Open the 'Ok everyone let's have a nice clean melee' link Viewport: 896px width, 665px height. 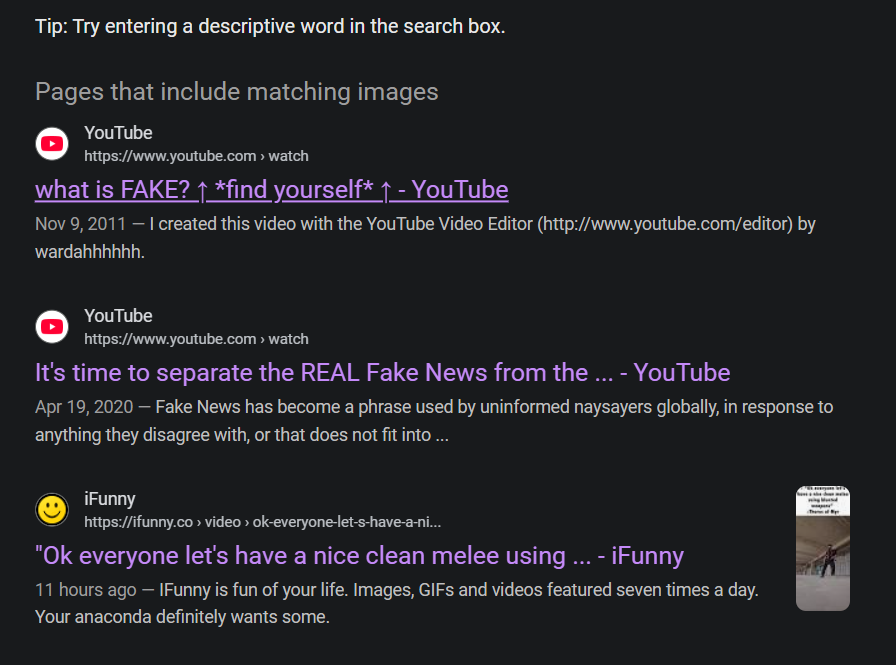pyautogui.click(x=359, y=555)
